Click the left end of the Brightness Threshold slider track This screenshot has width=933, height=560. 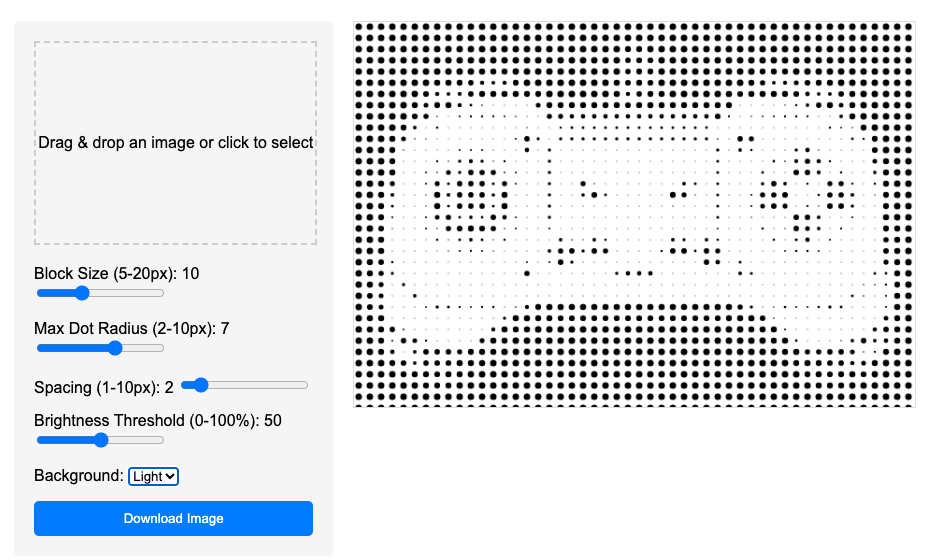tap(39, 440)
